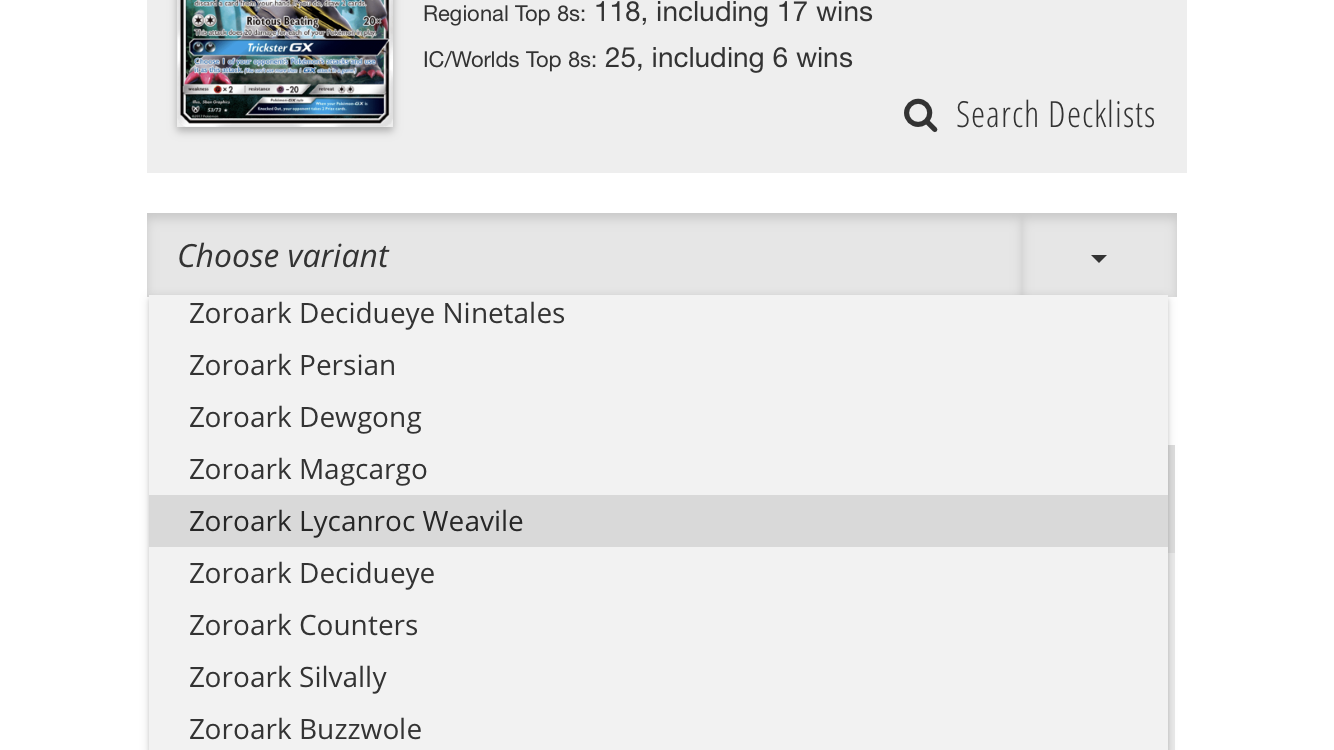Screen dimensions: 1334x750
Task: Click the Zoroark GX card image
Action: pyautogui.click(x=285, y=62)
